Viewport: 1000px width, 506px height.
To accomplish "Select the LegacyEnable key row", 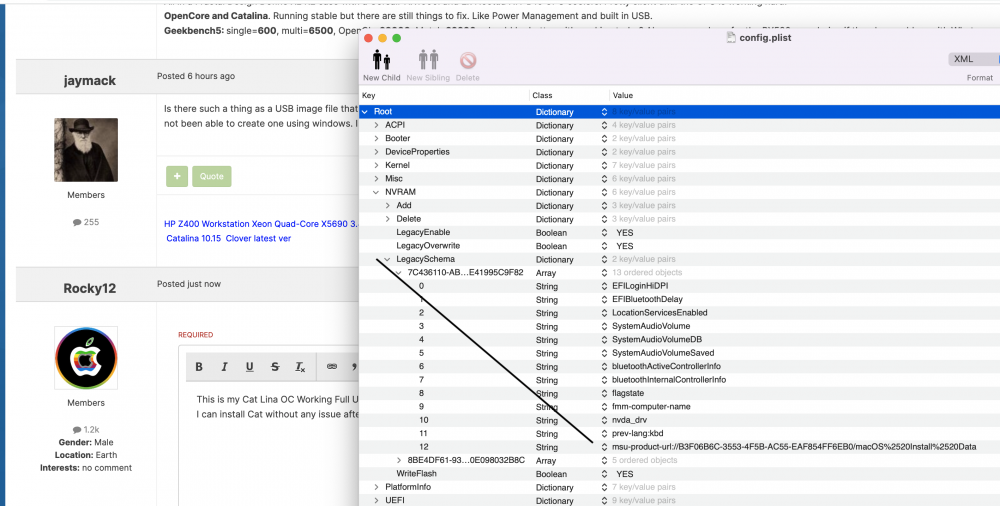I will click(x=423, y=232).
